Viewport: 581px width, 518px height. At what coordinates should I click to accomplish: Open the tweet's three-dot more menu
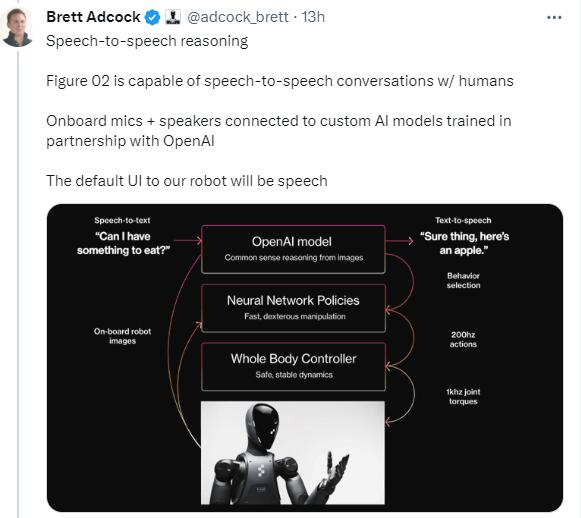click(x=554, y=17)
